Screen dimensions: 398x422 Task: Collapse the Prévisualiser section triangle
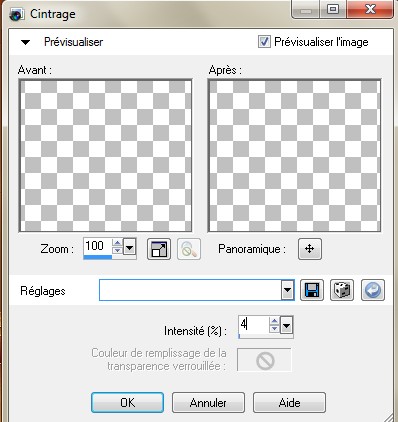[x=25, y=42]
